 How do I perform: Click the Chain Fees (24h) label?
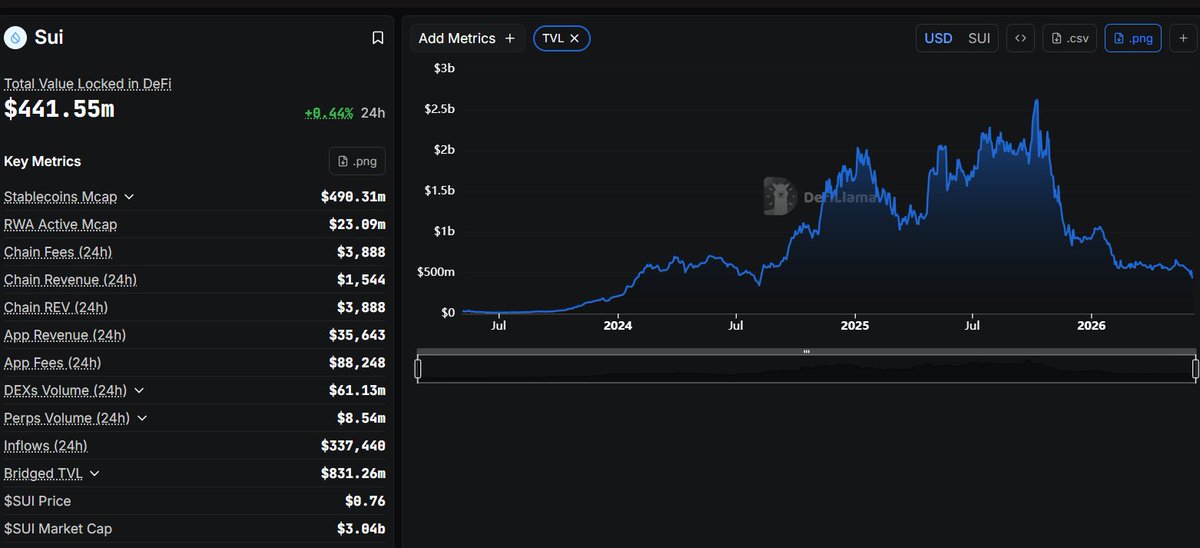[x=58, y=252]
